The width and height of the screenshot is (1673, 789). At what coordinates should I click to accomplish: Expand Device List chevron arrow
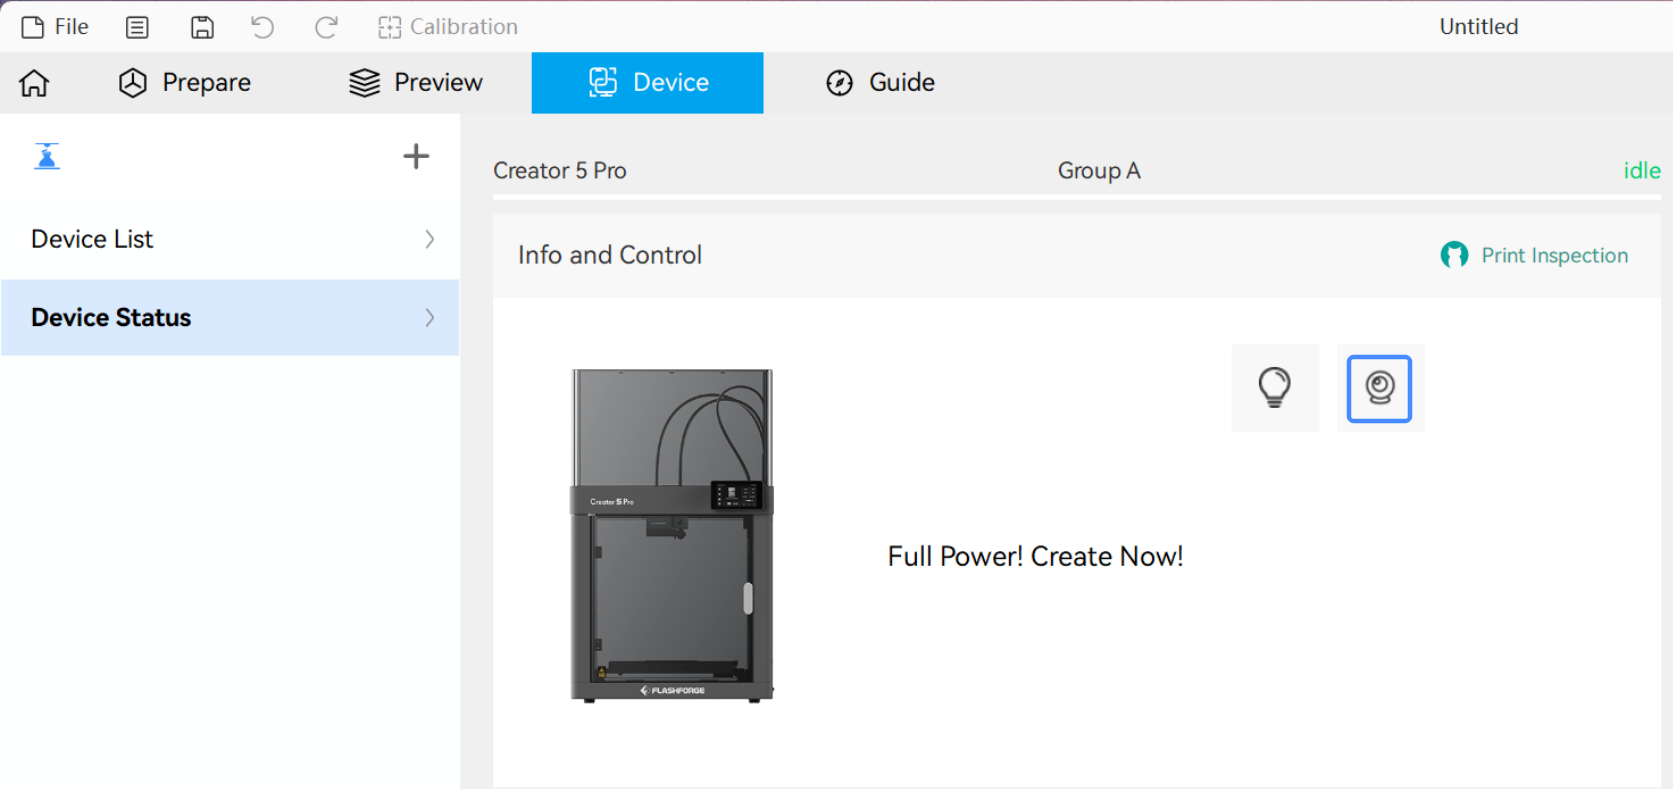pyautogui.click(x=430, y=239)
